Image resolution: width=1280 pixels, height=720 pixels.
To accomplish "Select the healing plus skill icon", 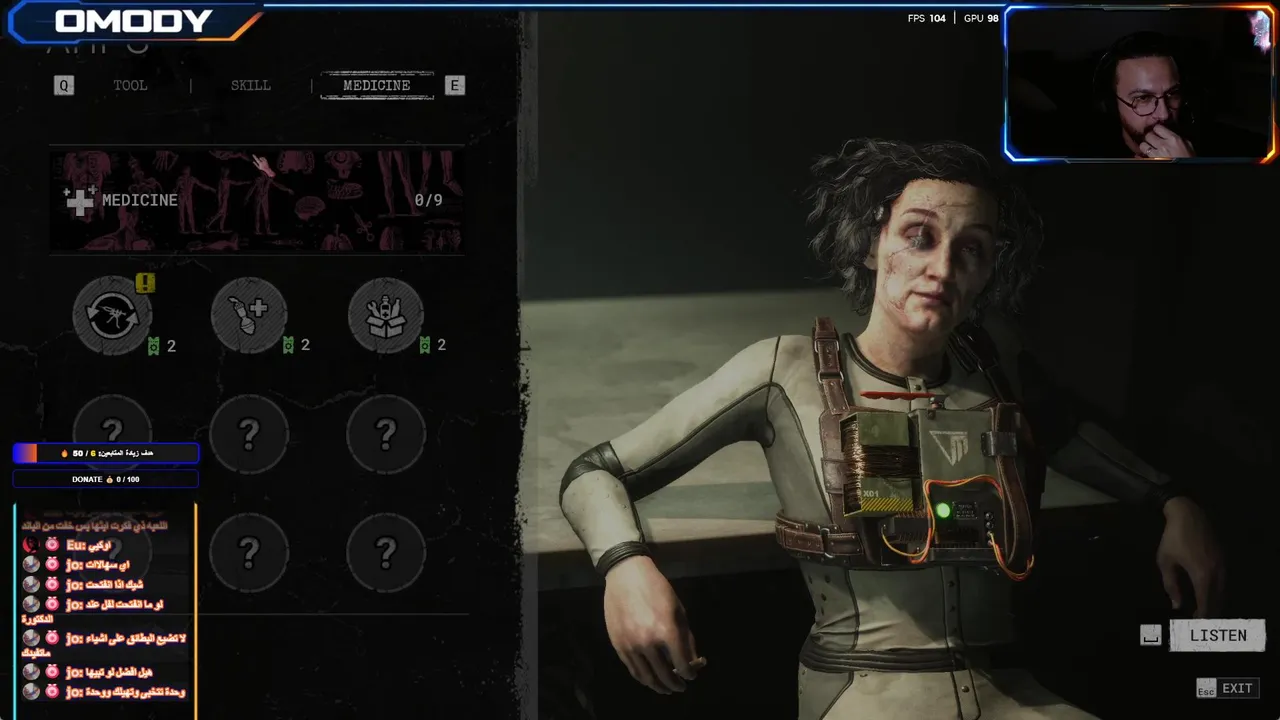I will pos(249,316).
